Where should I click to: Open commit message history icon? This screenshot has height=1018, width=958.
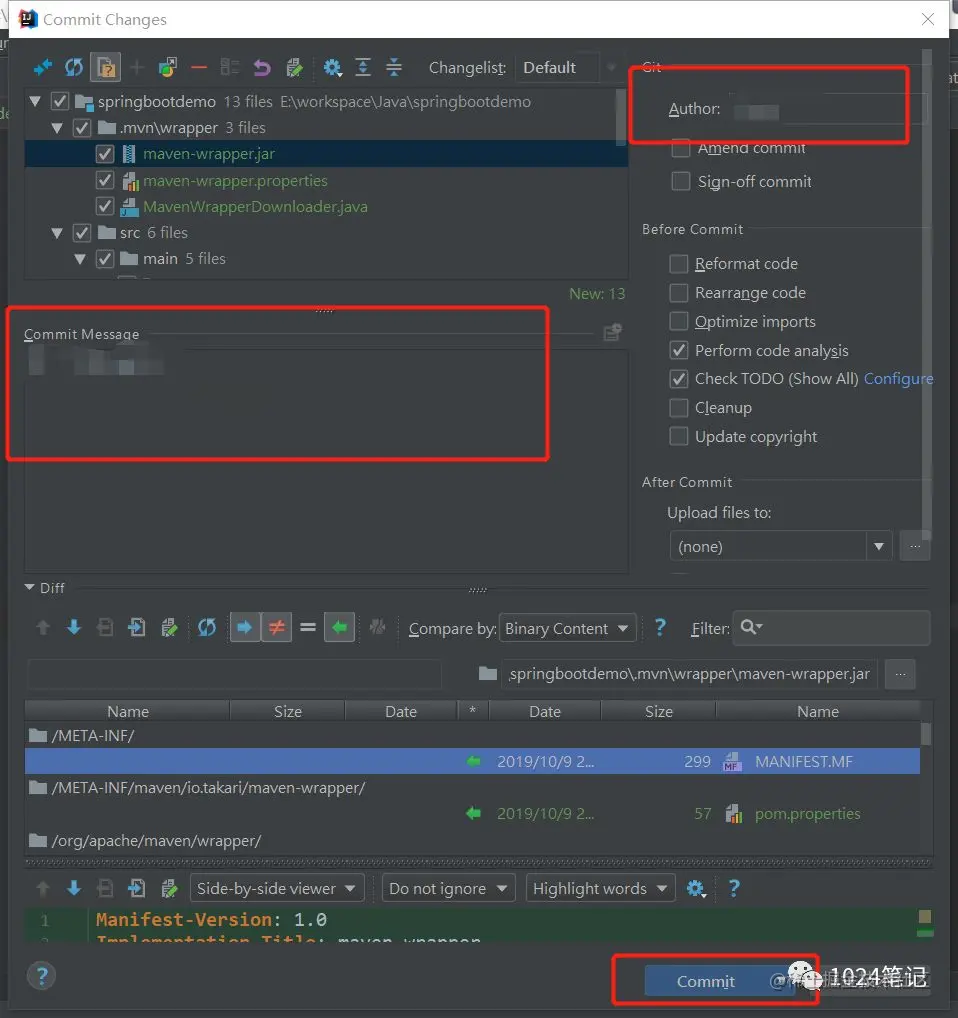(x=612, y=332)
